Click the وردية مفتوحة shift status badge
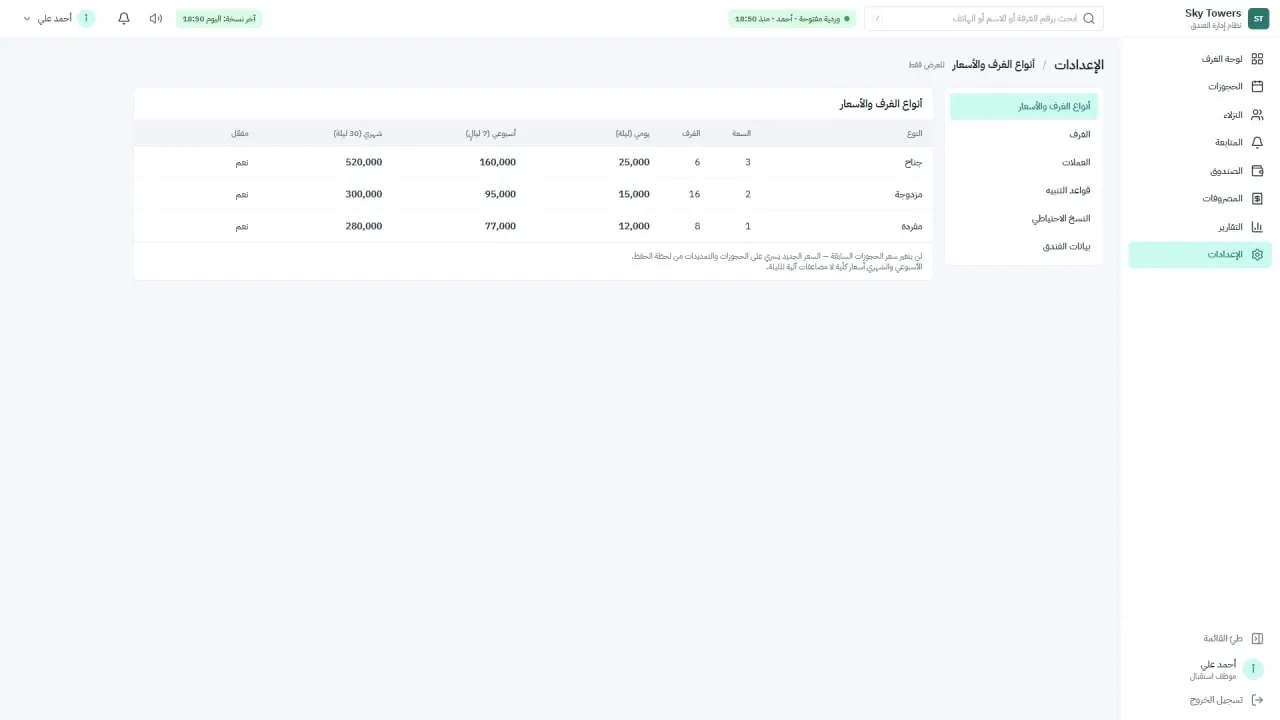1280x720 pixels. click(x=792, y=18)
